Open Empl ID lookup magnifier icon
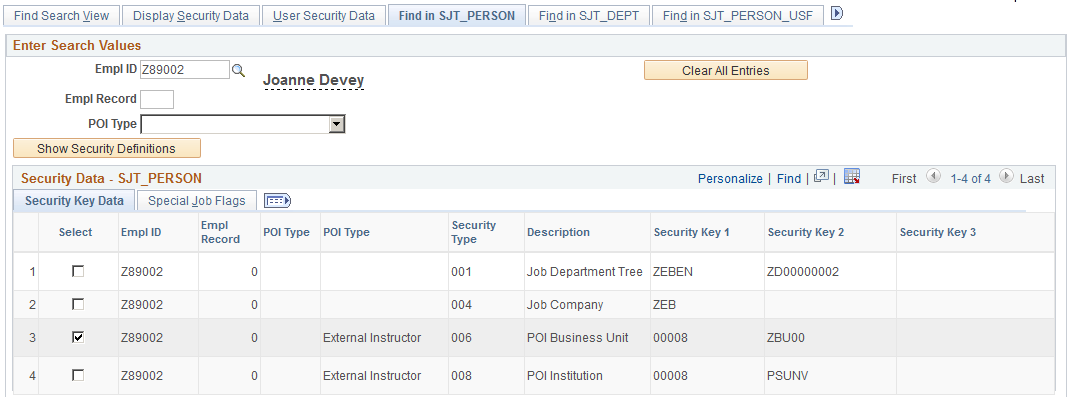 (237, 70)
